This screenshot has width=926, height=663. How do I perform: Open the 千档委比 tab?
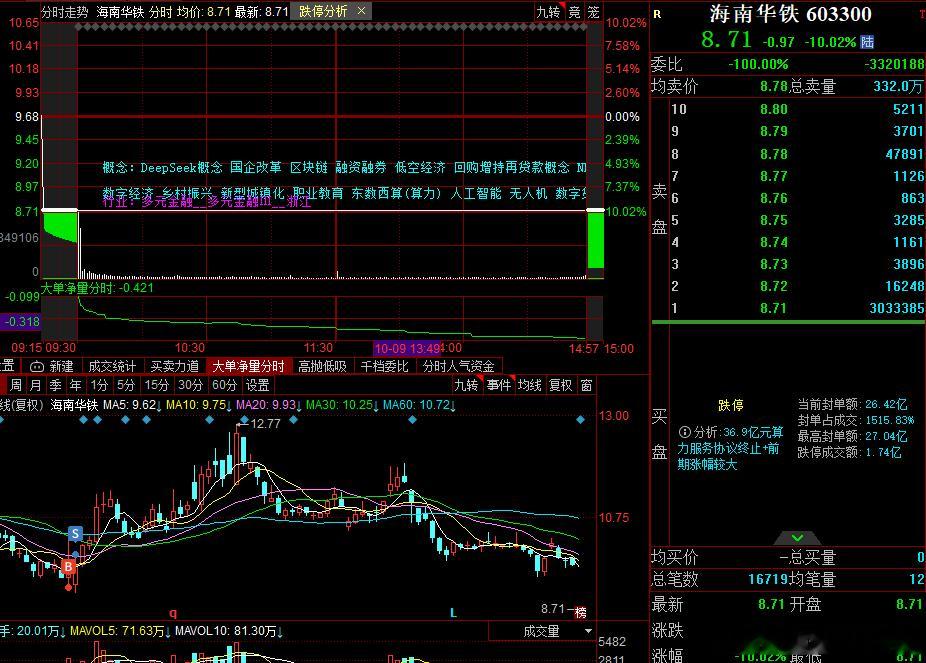coord(384,366)
